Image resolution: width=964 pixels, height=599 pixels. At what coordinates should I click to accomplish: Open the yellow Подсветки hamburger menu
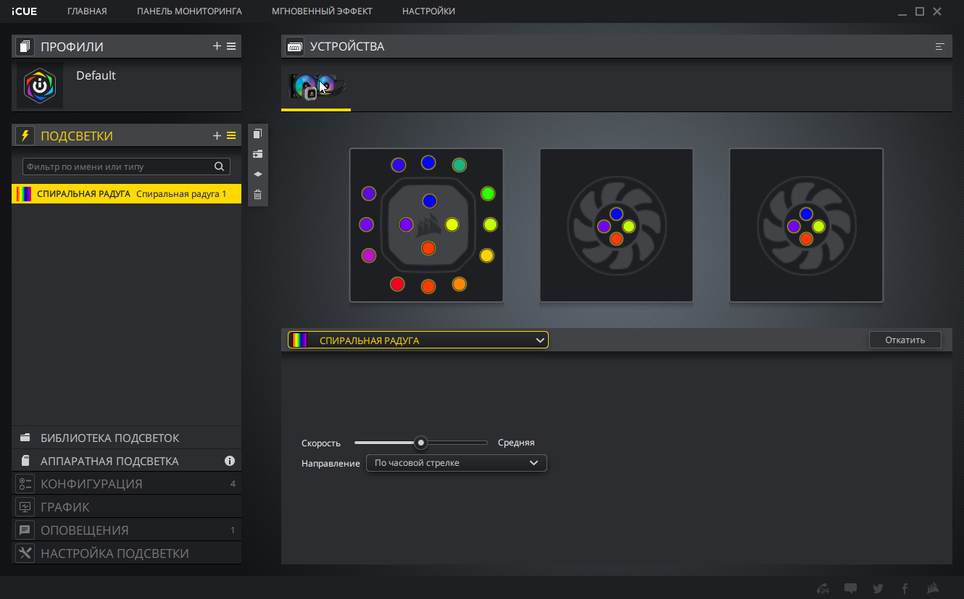coord(231,135)
